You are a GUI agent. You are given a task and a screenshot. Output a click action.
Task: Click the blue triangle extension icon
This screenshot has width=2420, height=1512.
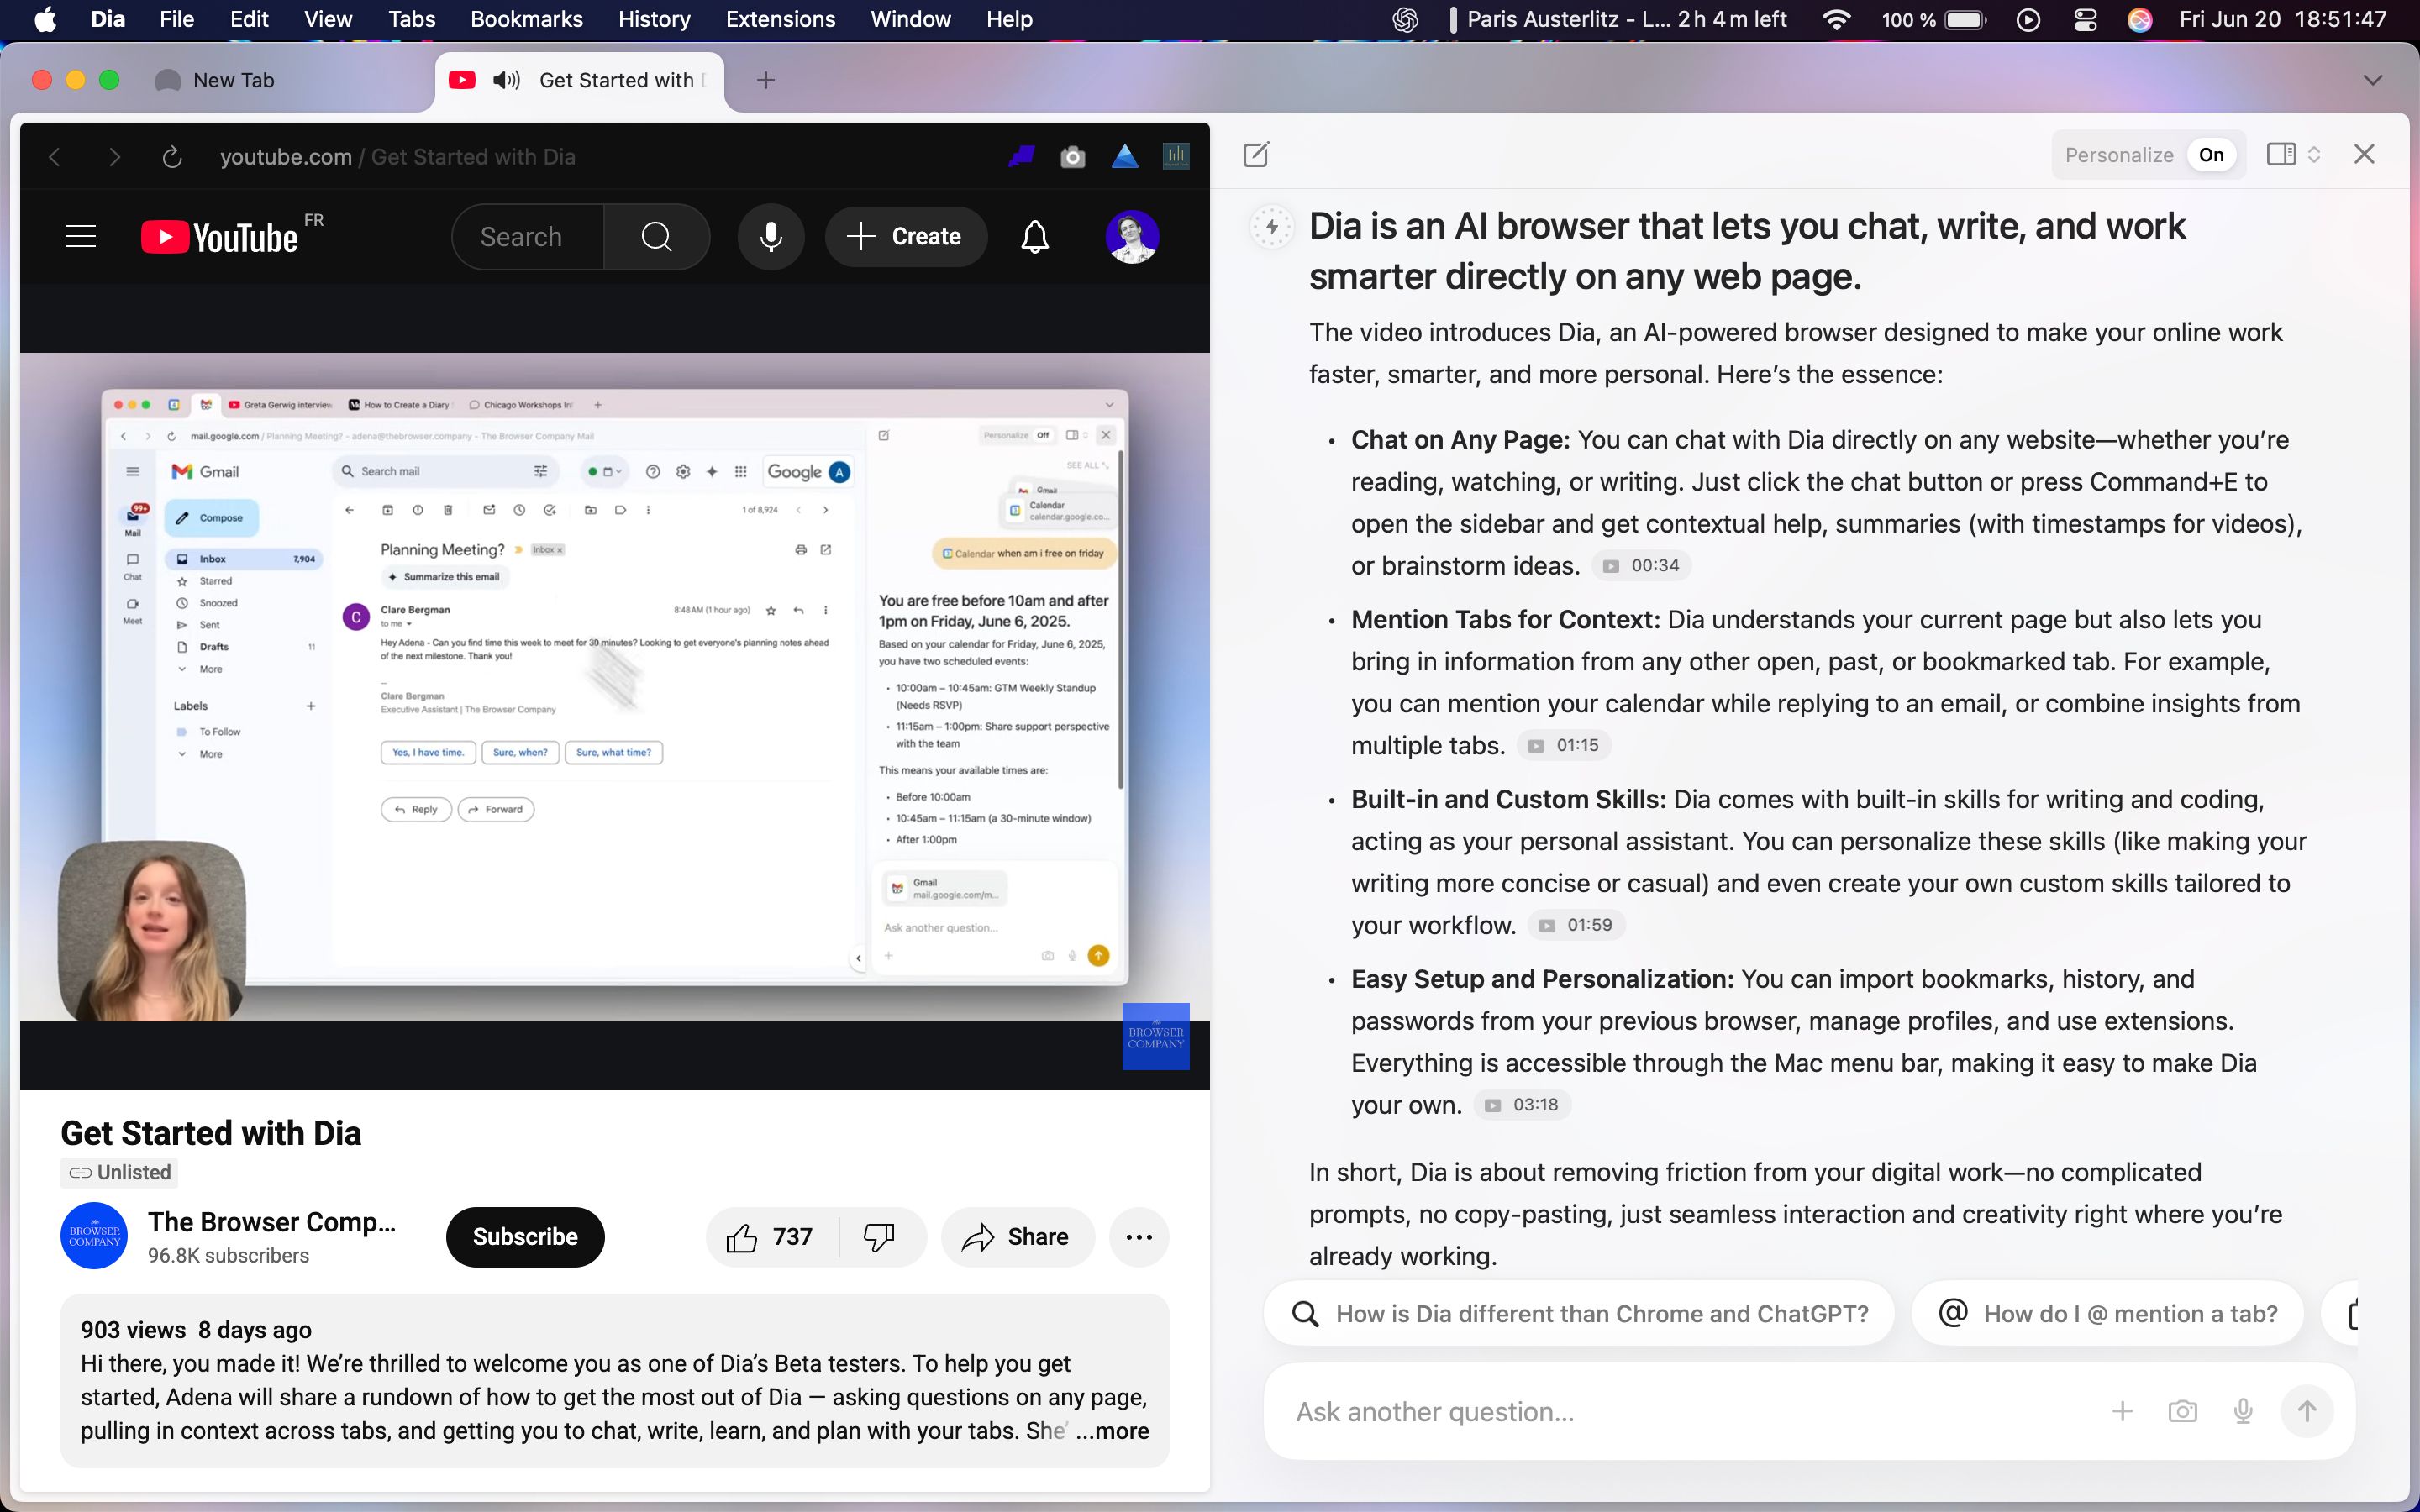point(1125,156)
